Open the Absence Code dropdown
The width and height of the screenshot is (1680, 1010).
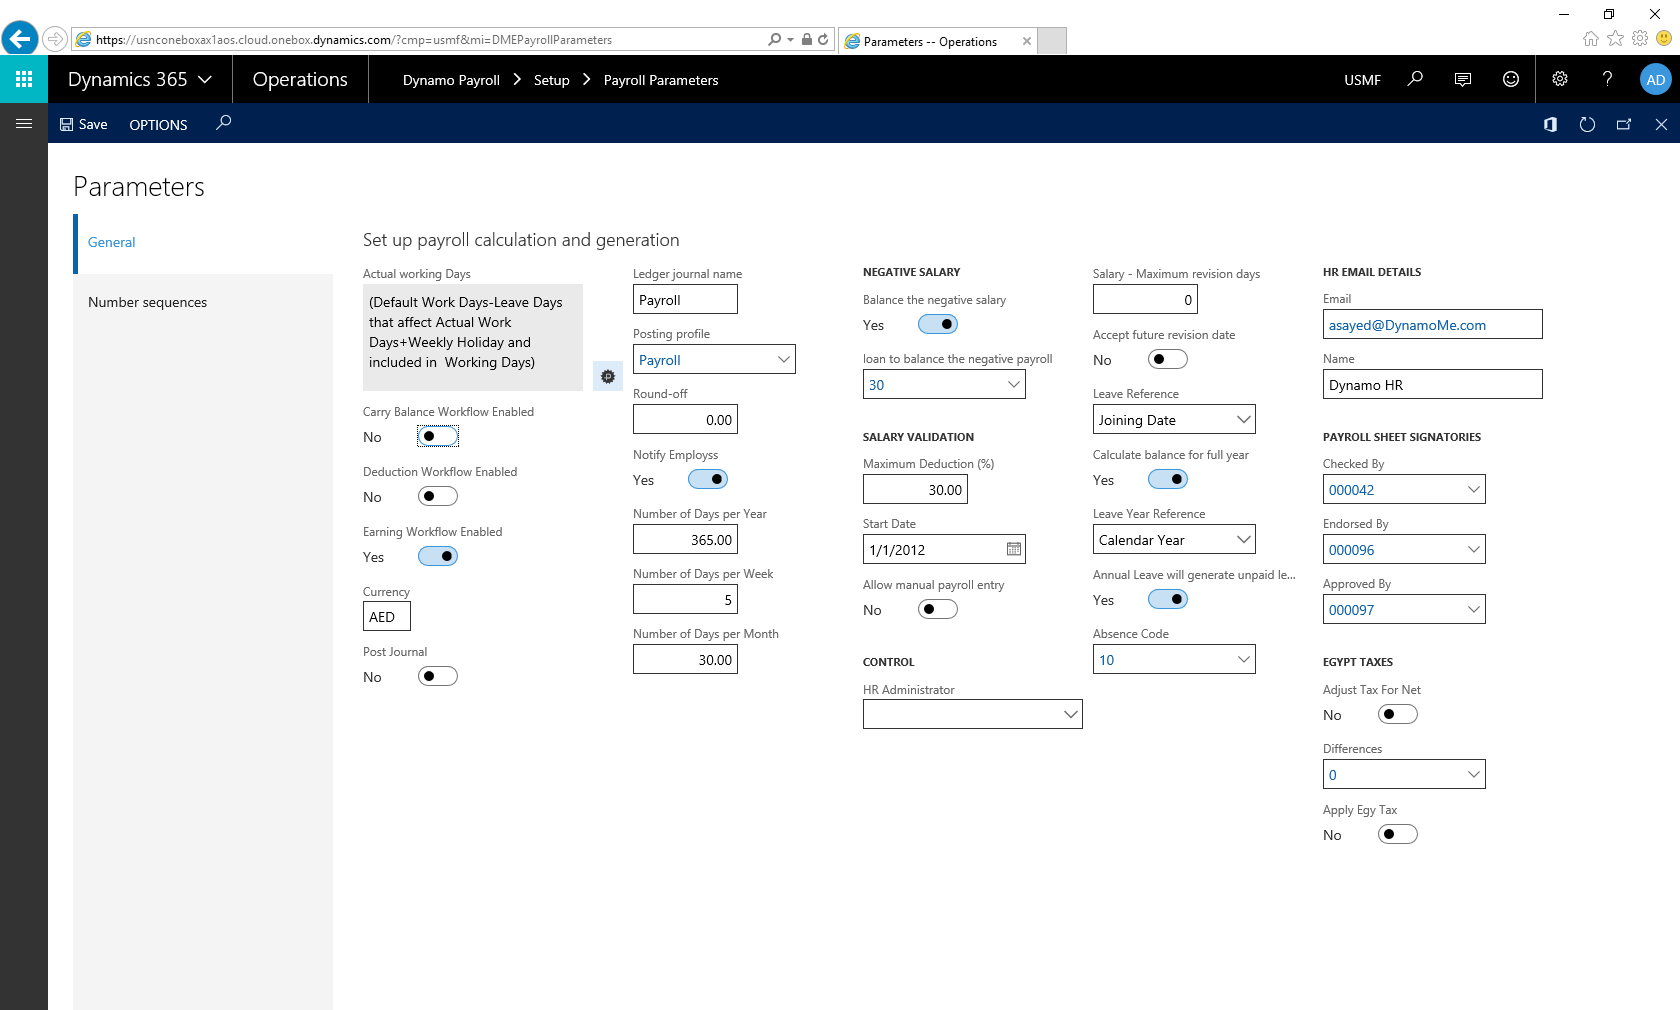[x=1243, y=659]
